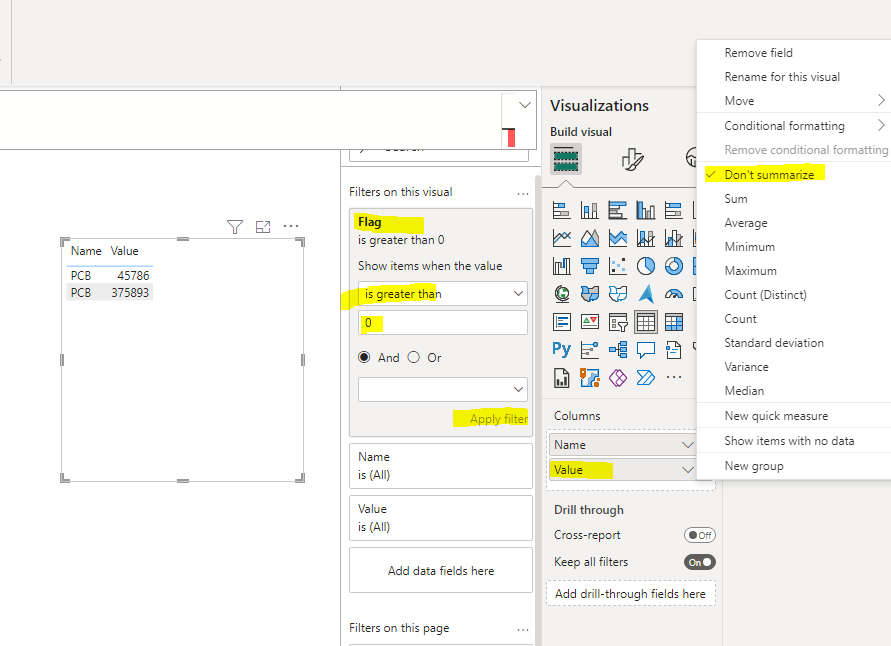Select the globe map visual
Image resolution: width=891 pixels, height=646 pixels.
(x=561, y=294)
